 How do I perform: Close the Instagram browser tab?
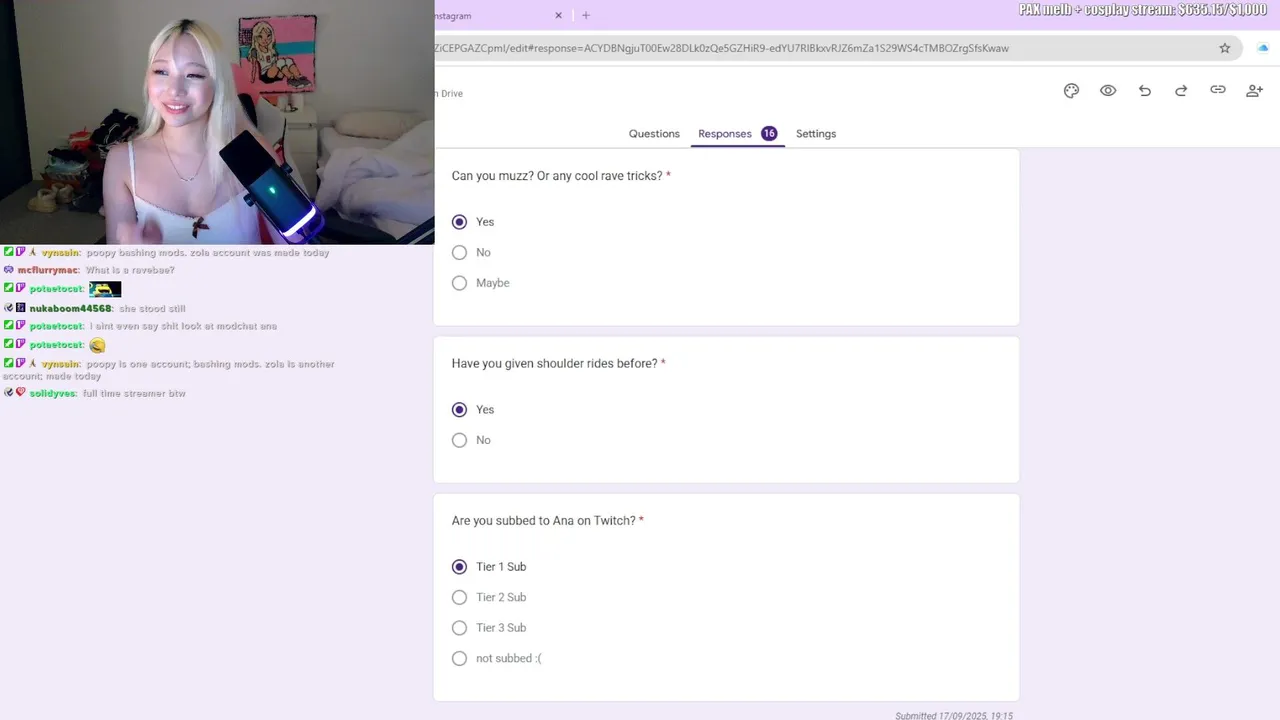point(559,15)
